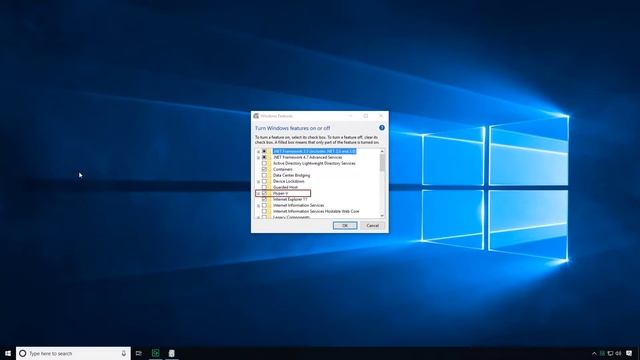Open help for Windows Features dialog
The image size is (640, 360).
pyautogui.click(x=382, y=128)
